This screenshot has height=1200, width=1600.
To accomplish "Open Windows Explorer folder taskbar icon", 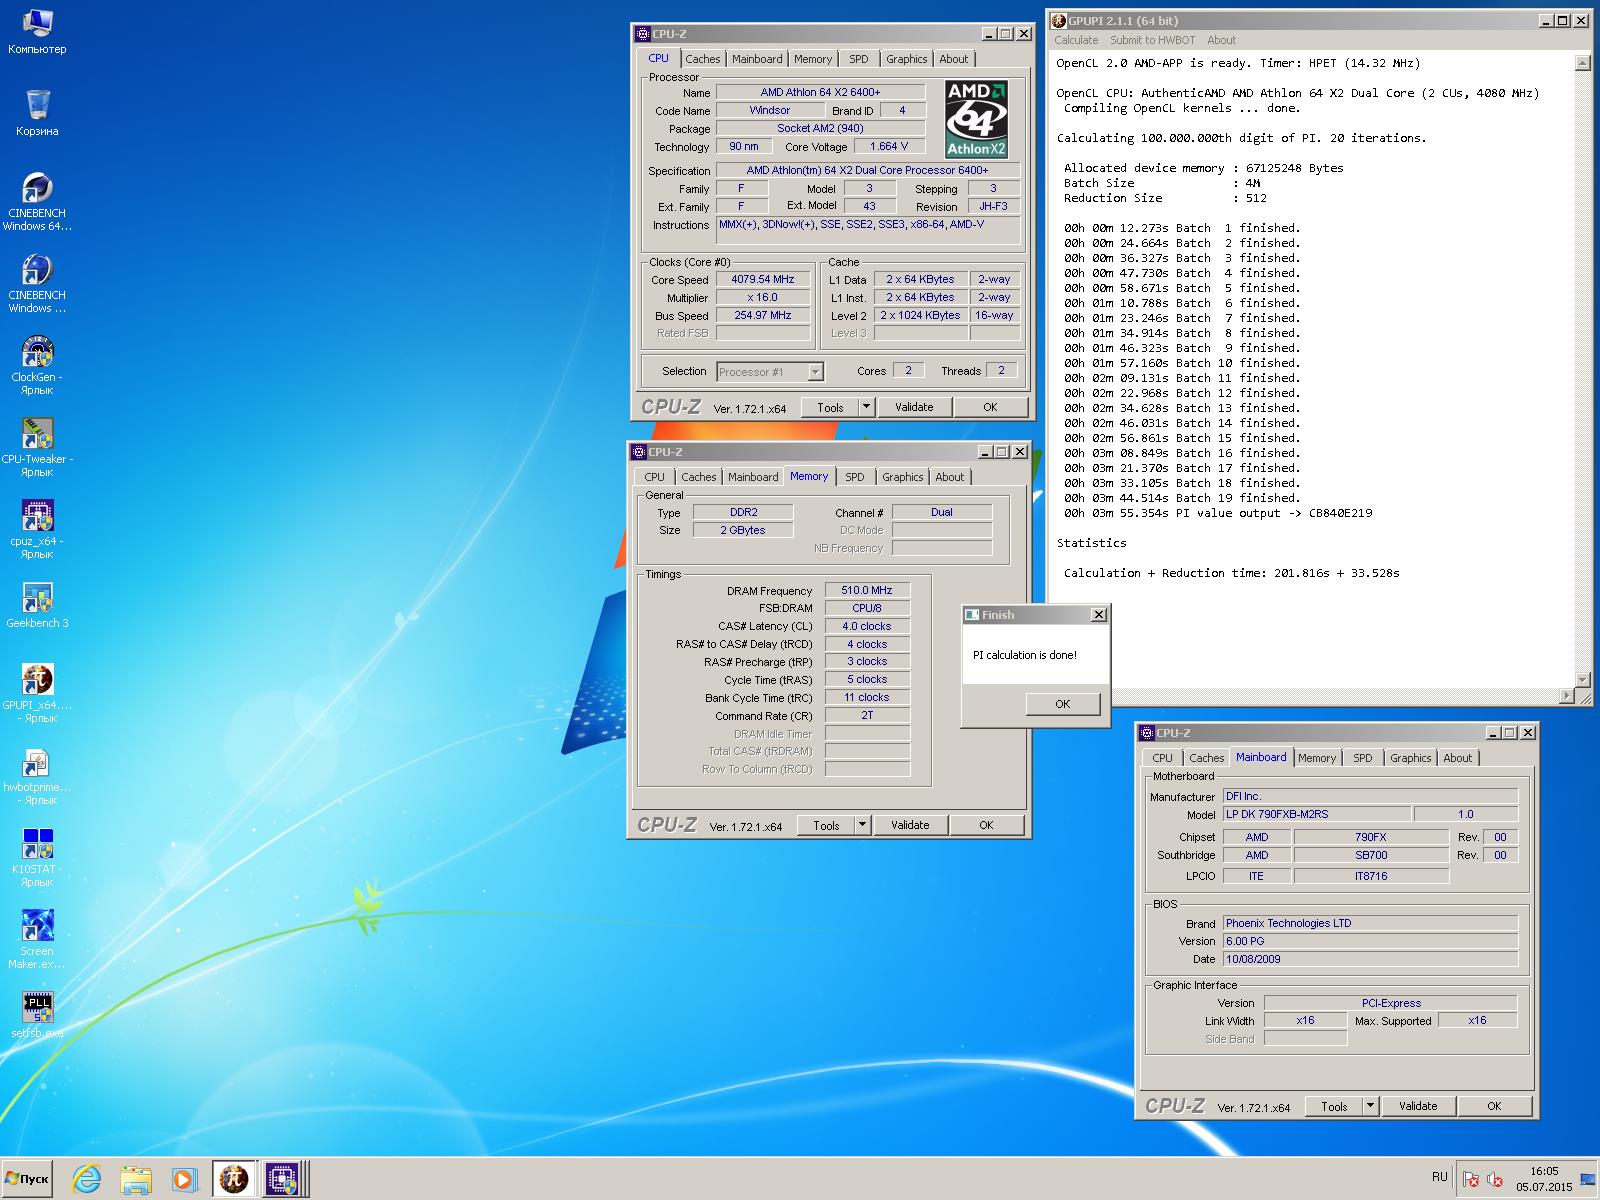I will click(x=136, y=1179).
